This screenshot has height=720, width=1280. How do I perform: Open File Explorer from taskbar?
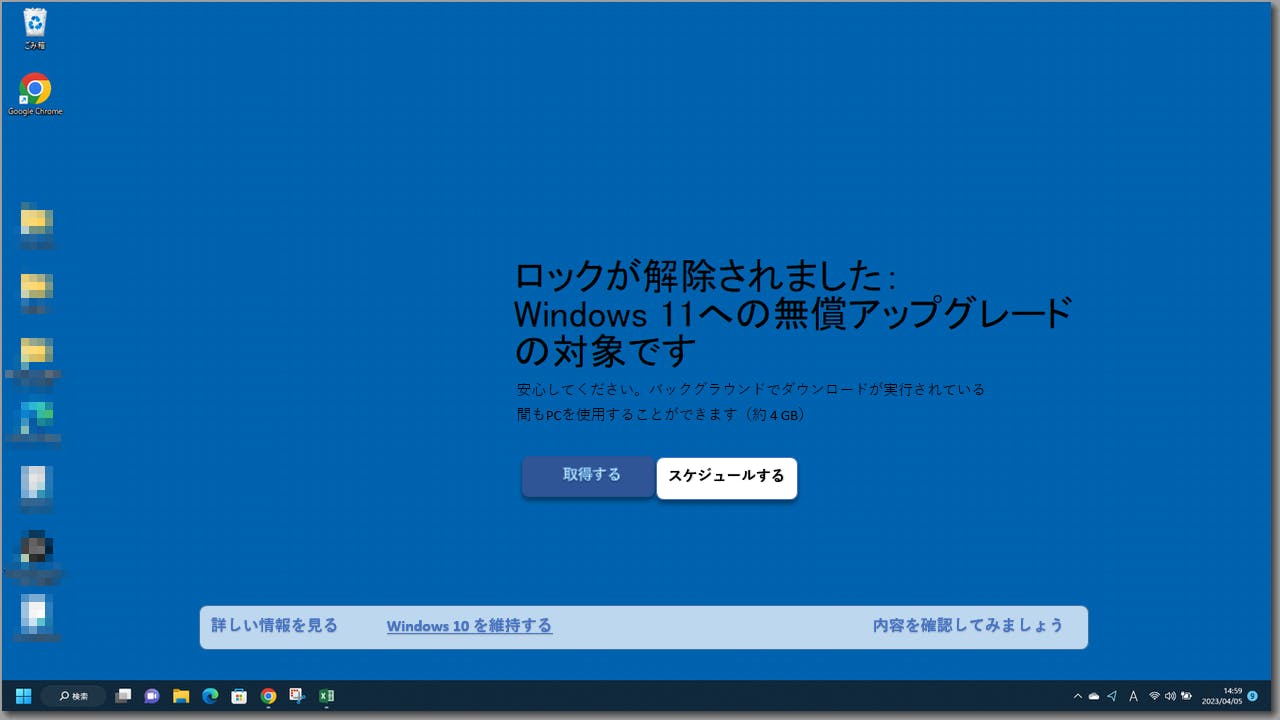pyautogui.click(x=181, y=696)
